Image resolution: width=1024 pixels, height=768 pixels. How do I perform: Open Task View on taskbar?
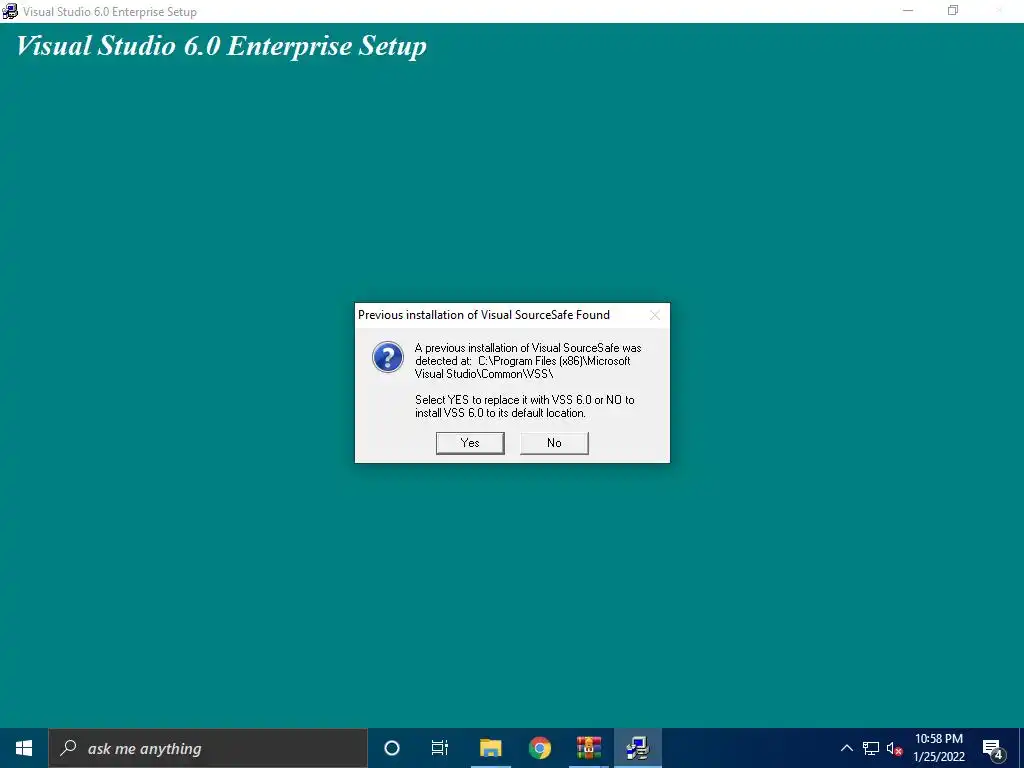(440, 748)
